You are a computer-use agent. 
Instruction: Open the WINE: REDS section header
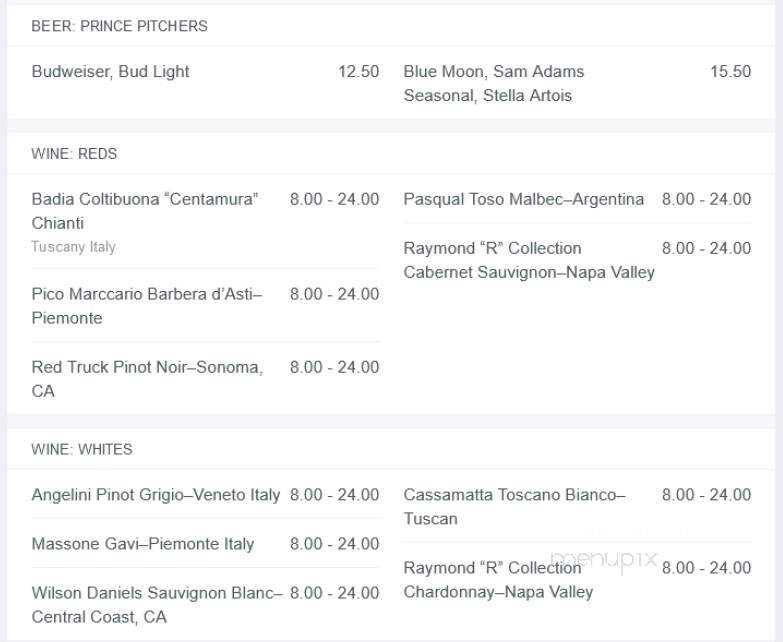[74, 154]
